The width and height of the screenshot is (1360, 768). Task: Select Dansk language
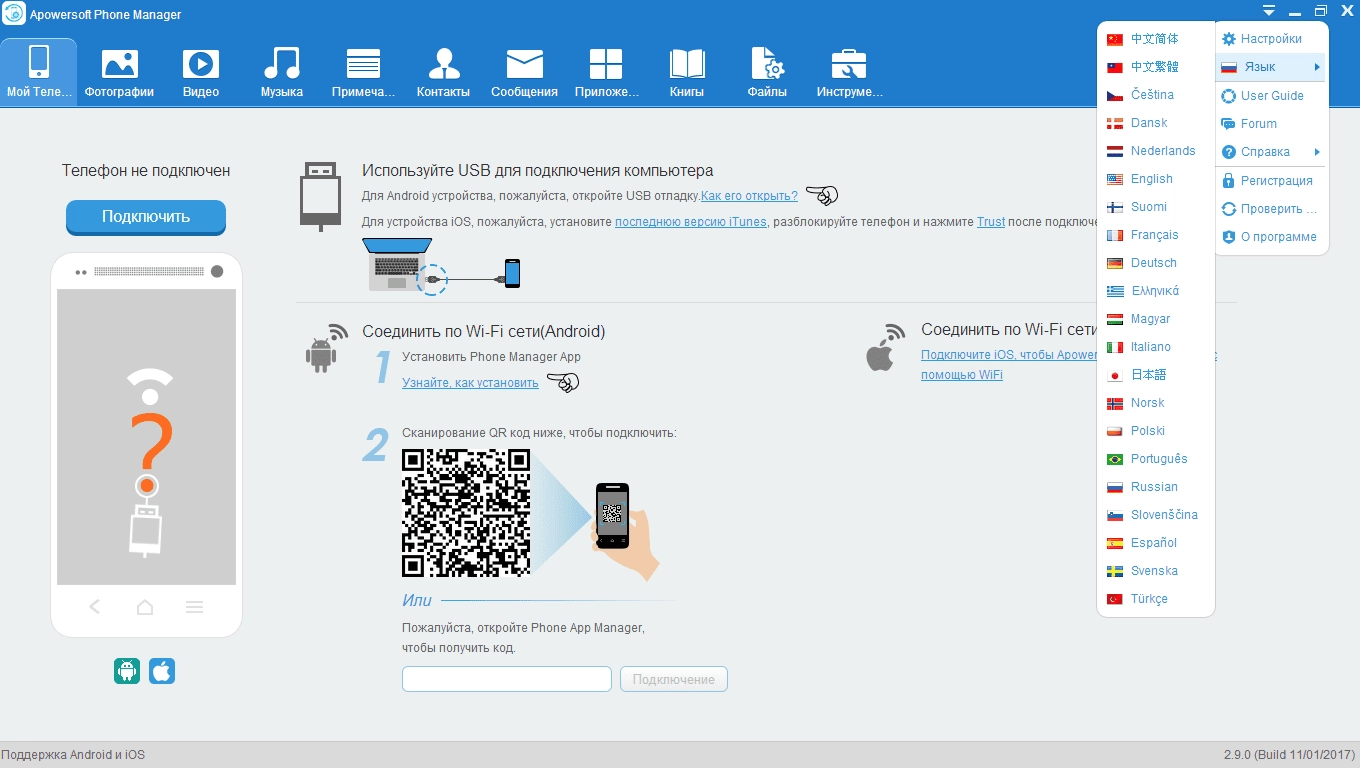point(1155,123)
